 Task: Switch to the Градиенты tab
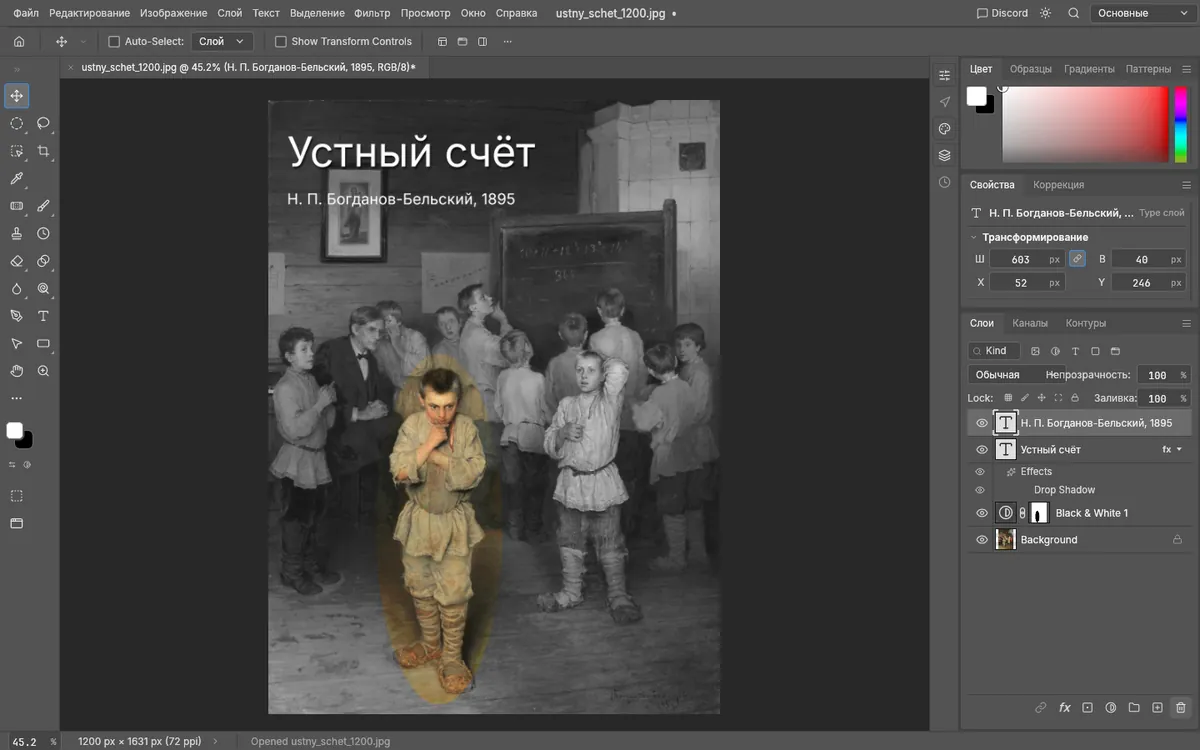point(1089,69)
